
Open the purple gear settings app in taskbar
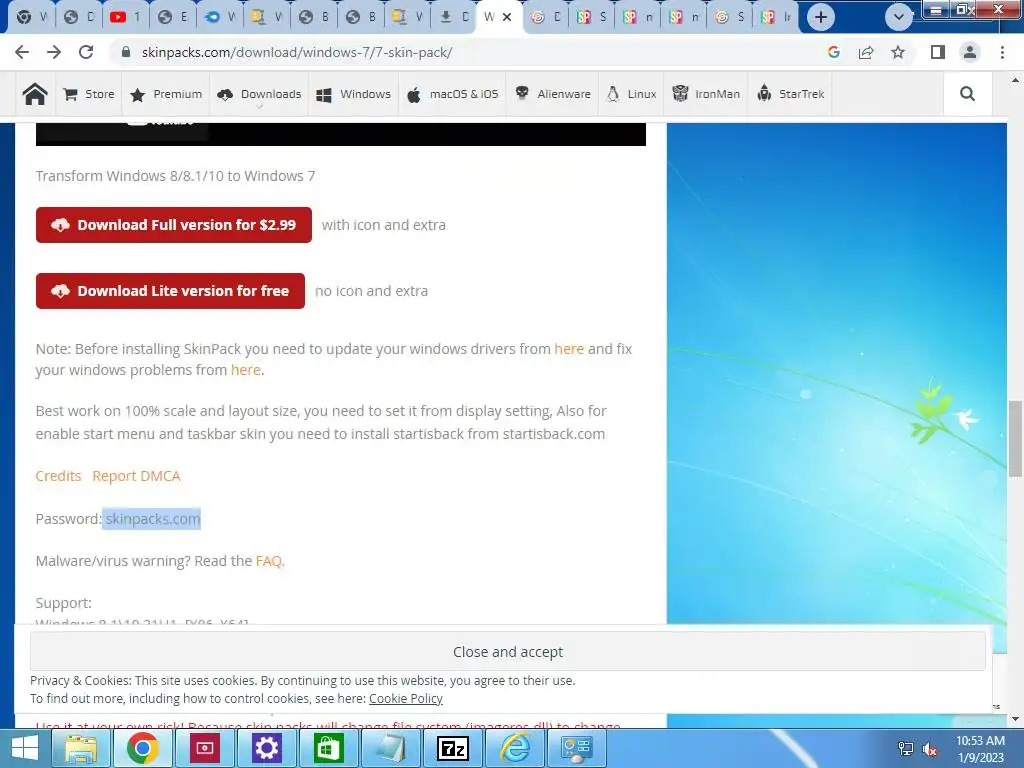coord(267,748)
